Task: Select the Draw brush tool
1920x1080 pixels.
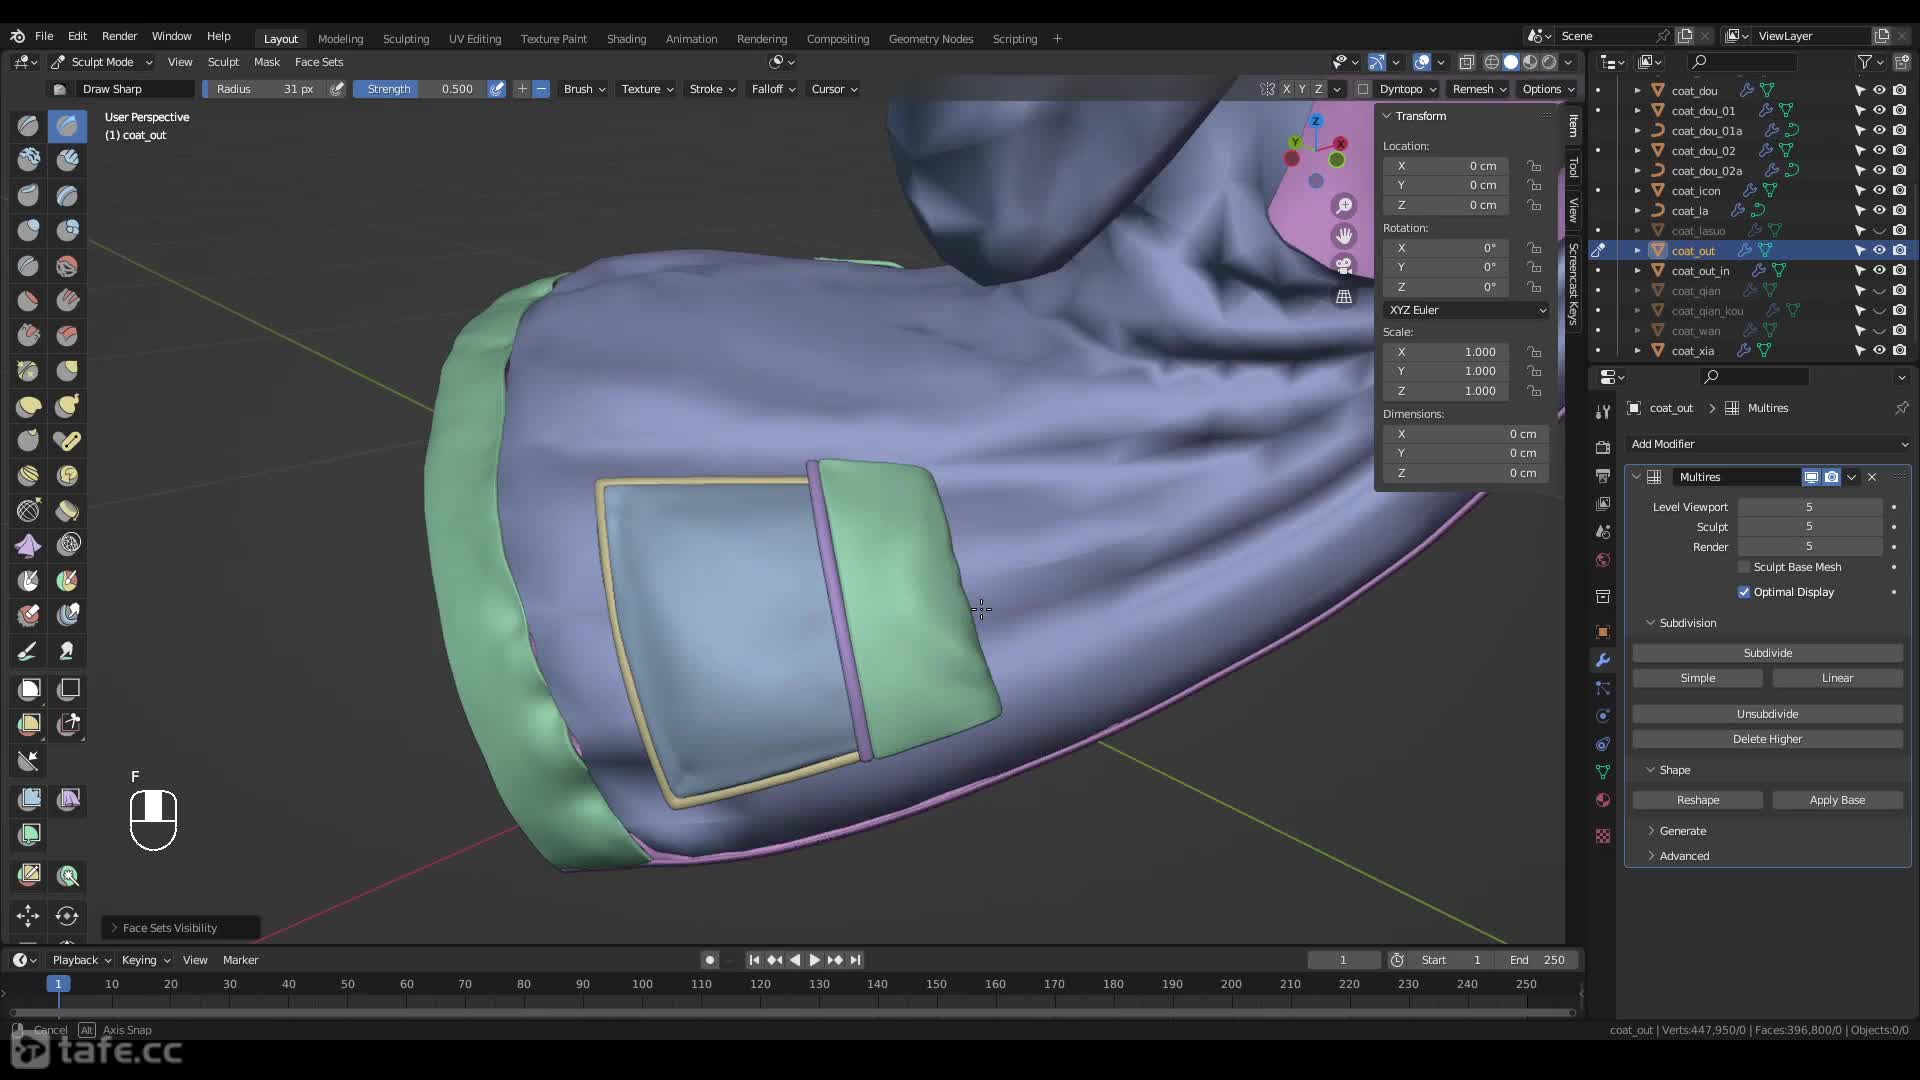Action: [x=28, y=126]
